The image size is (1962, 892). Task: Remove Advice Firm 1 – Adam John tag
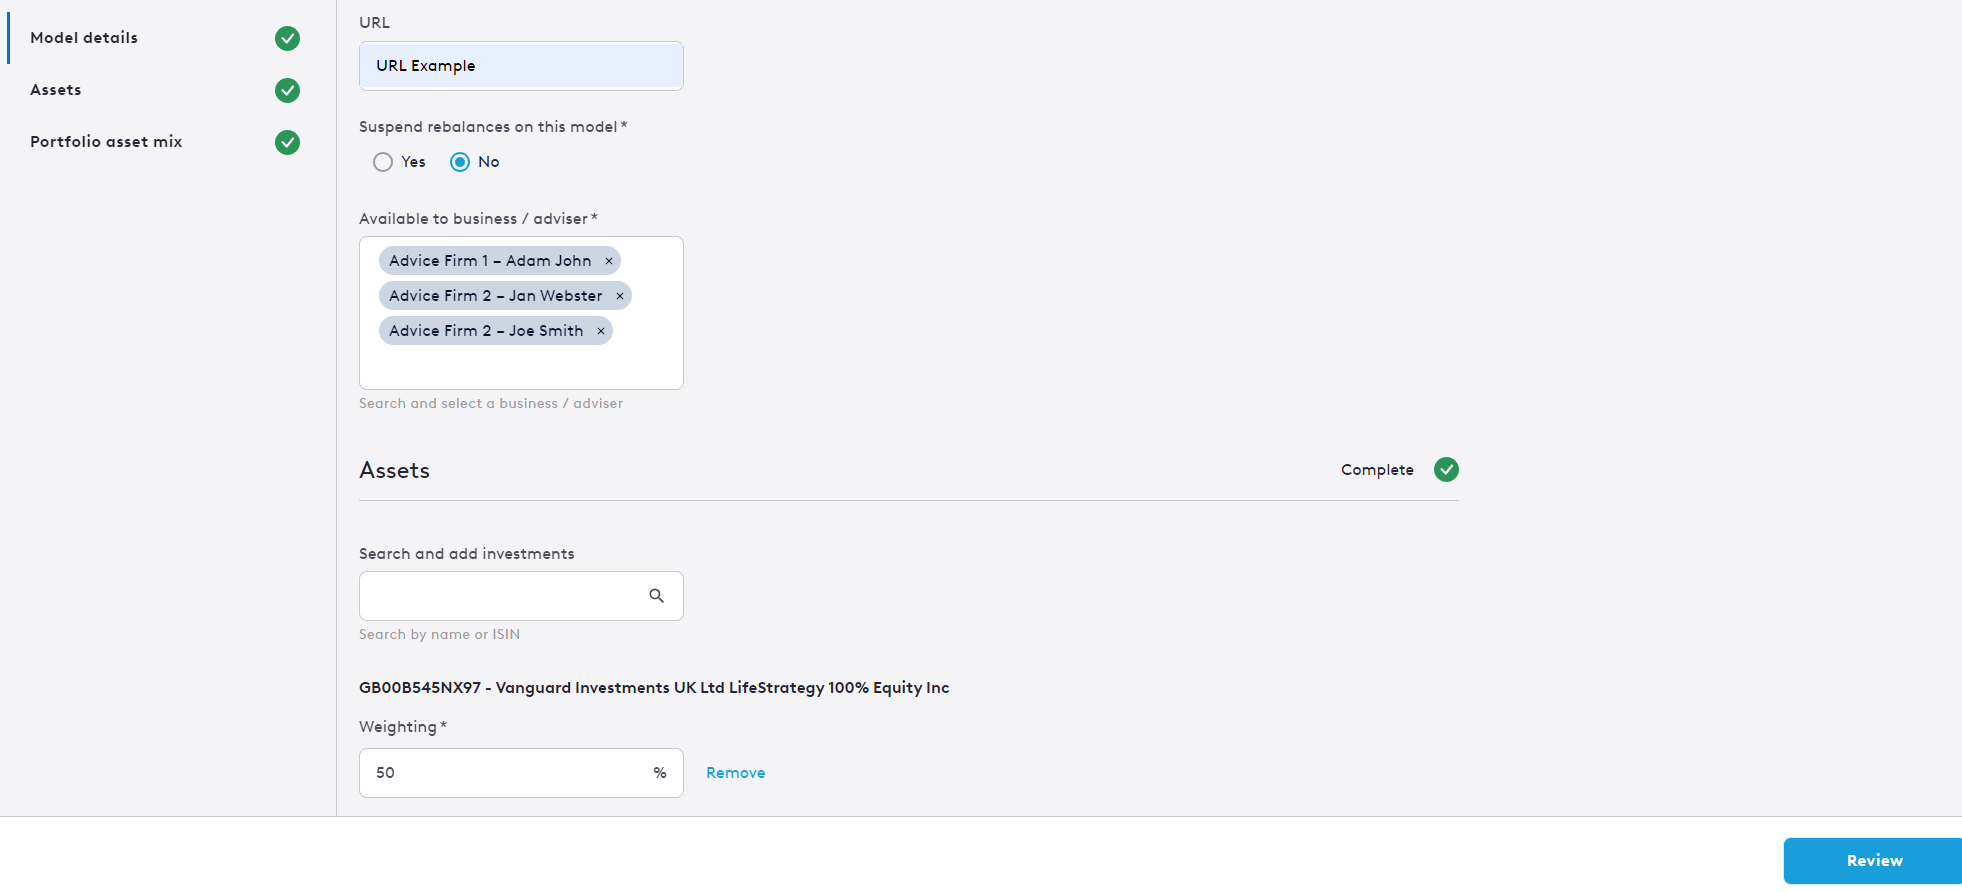(609, 261)
